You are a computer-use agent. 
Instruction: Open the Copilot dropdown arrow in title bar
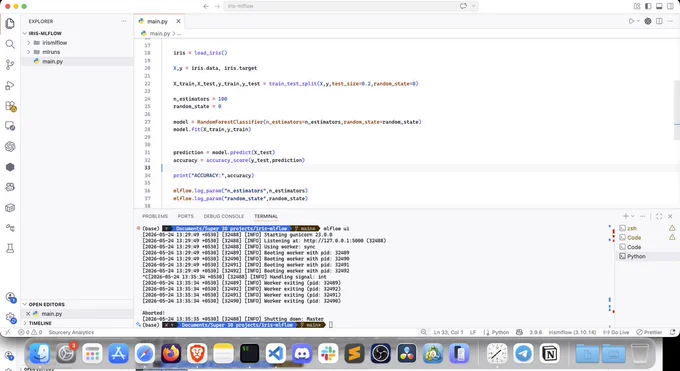[x=473, y=6]
